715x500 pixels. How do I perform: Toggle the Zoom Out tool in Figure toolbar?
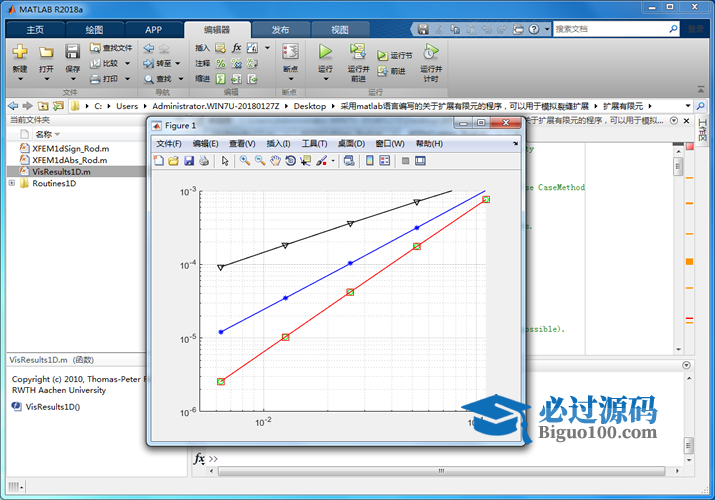pos(260,161)
